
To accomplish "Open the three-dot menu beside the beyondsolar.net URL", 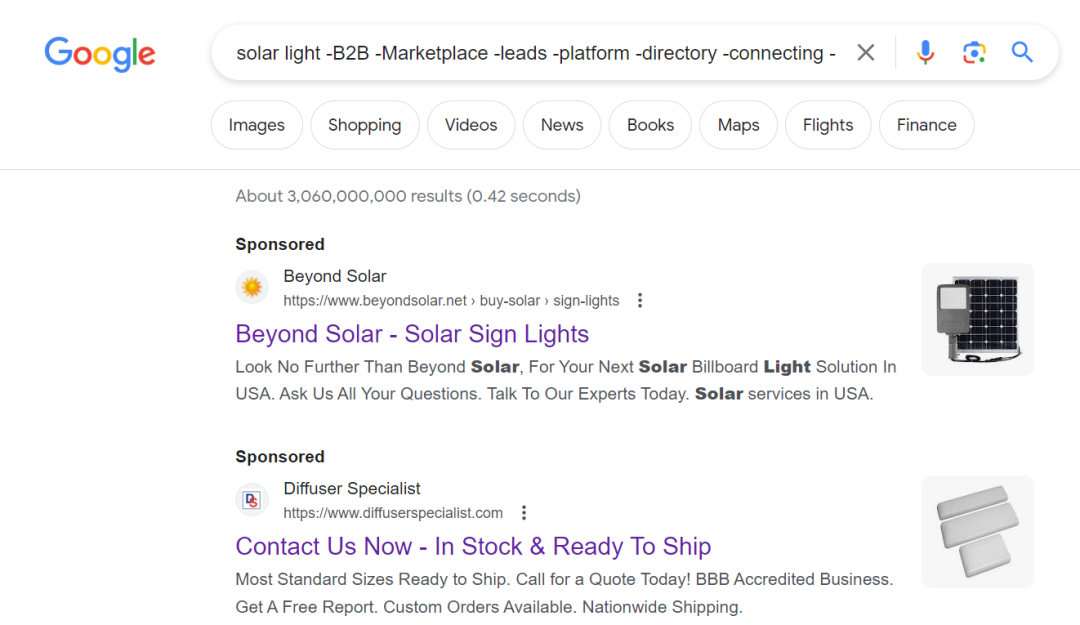I will (641, 300).
